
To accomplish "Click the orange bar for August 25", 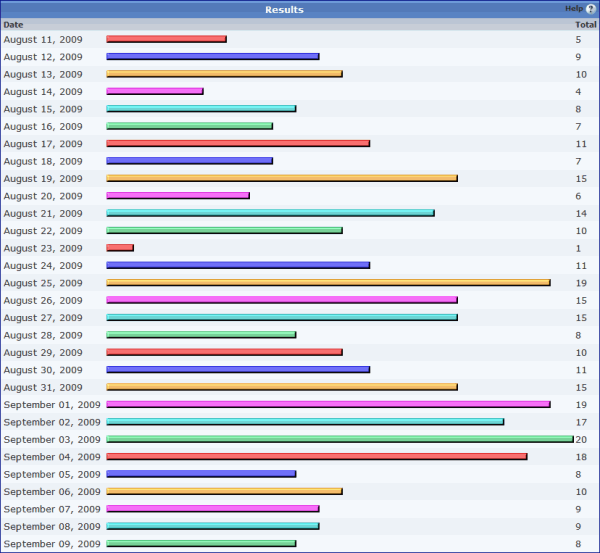I will click(328, 283).
